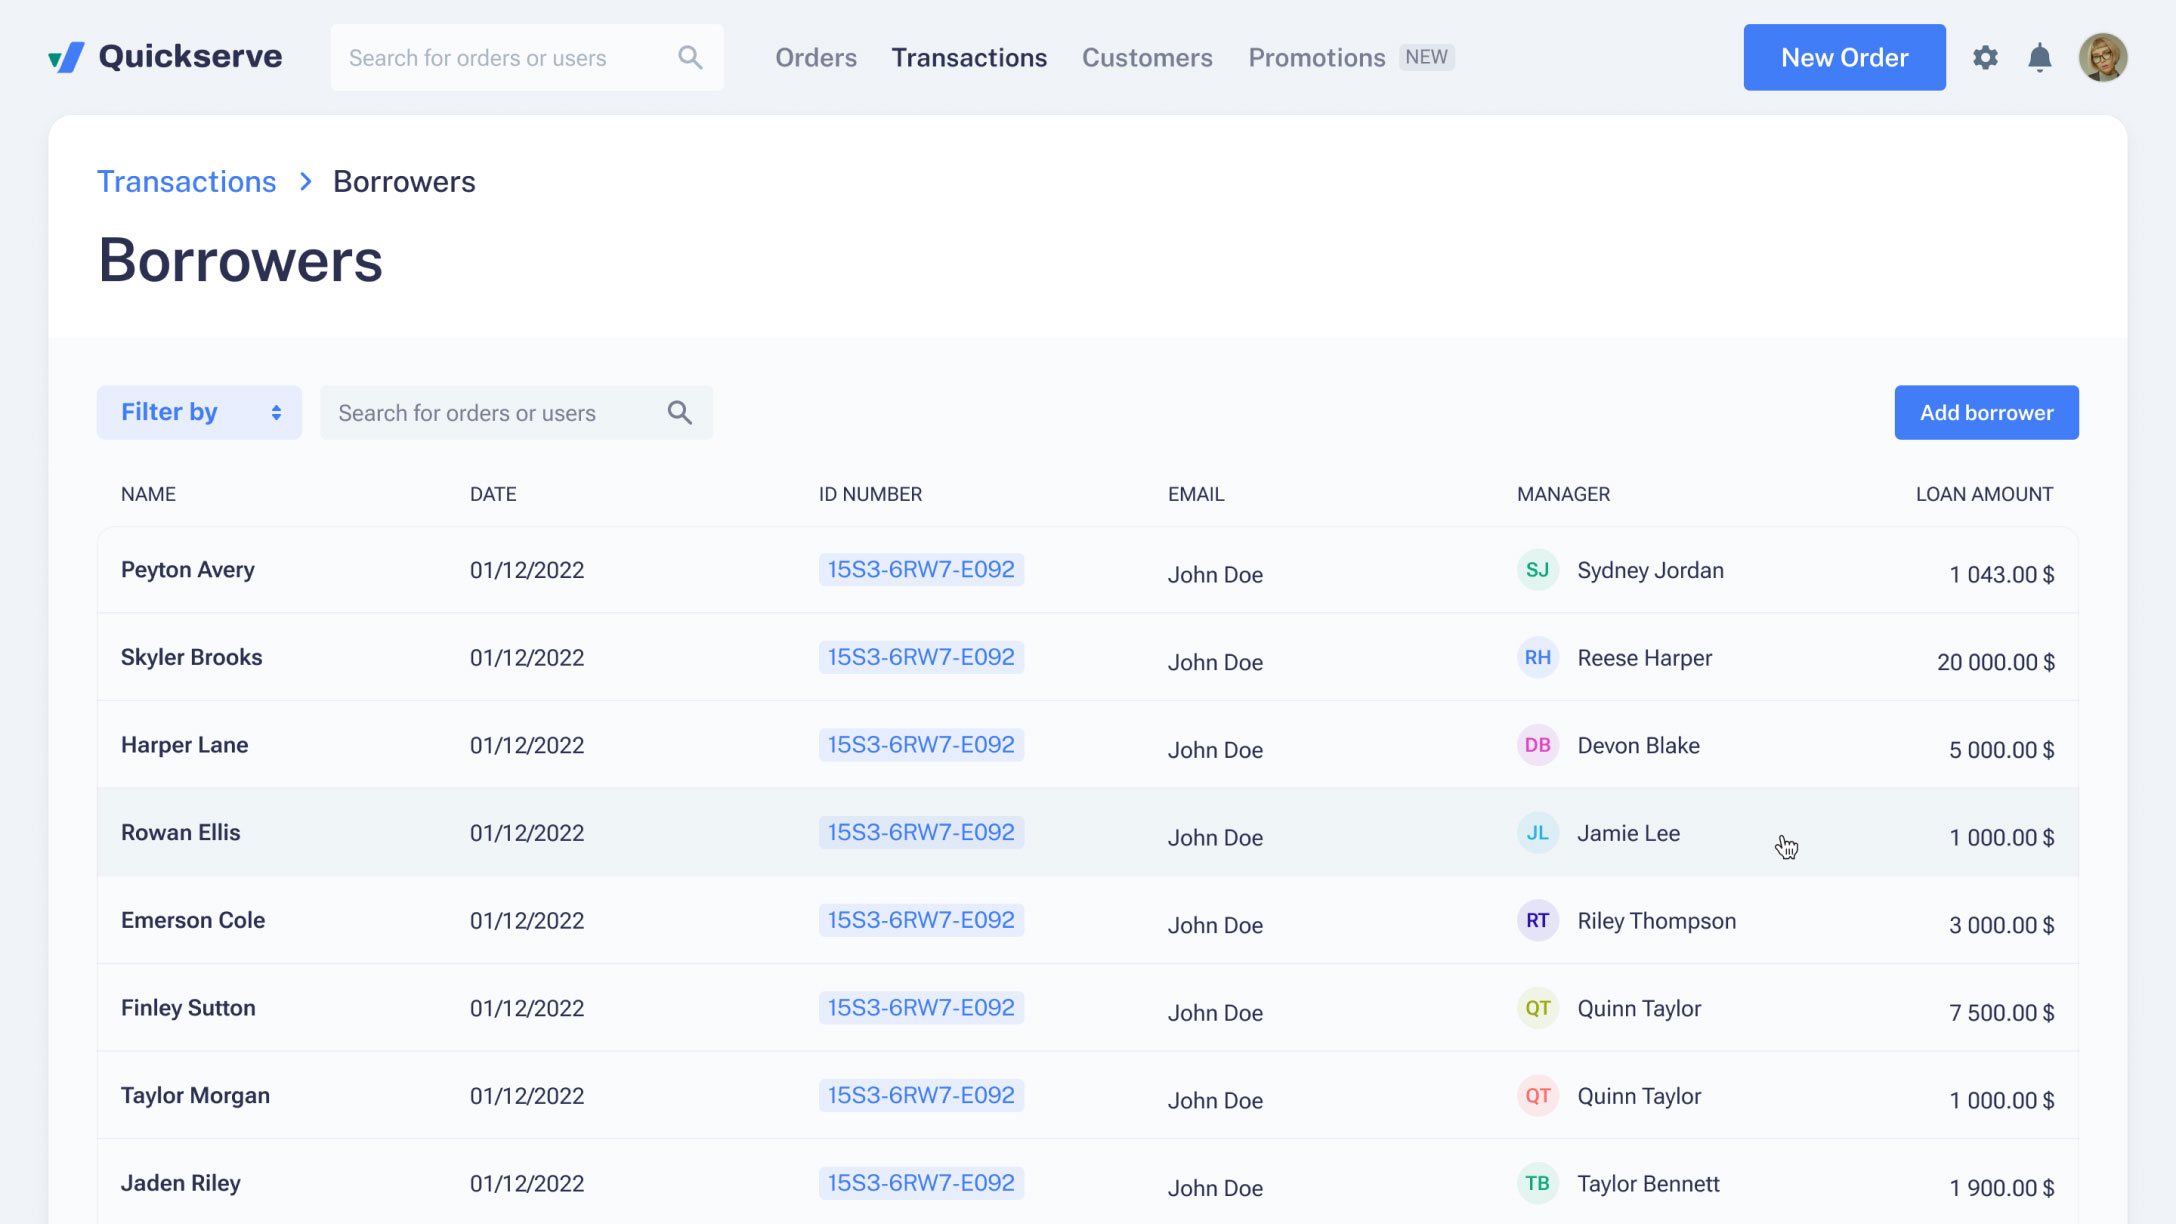2176x1224 pixels.
Task: Open notifications bell icon
Action: pos(2039,58)
